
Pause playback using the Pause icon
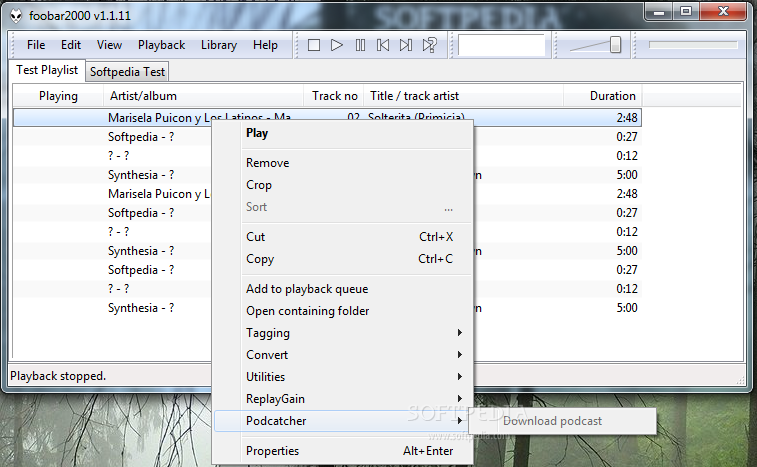(x=360, y=45)
